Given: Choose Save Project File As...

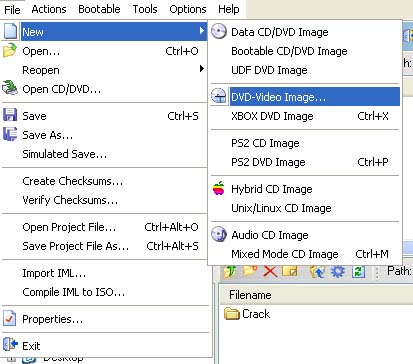Looking at the screenshot, I should click(104, 246).
